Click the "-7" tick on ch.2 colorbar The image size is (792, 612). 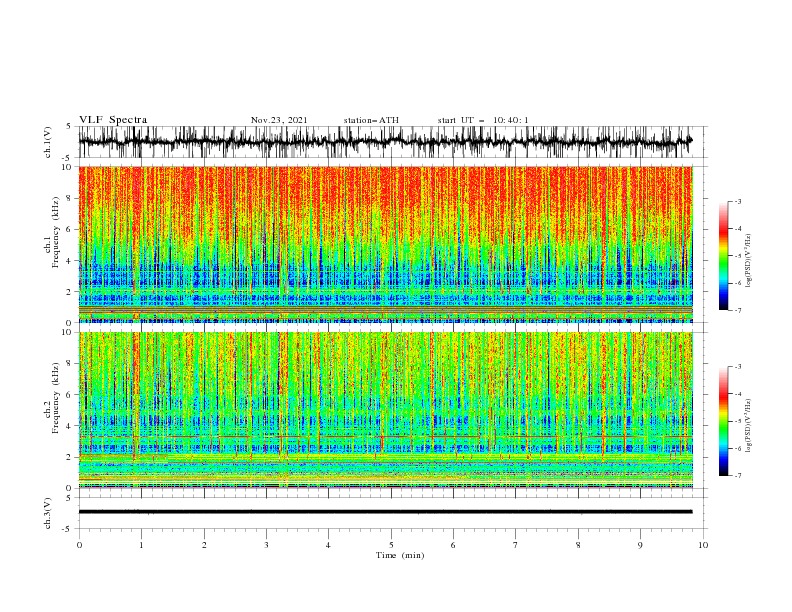tap(738, 476)
